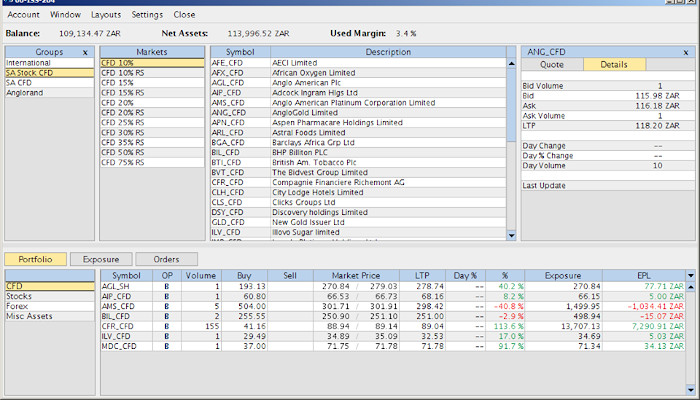The width and height of the screenshot is (700, 400).
Task: Open the Orders tab
Action: point(166,259)
